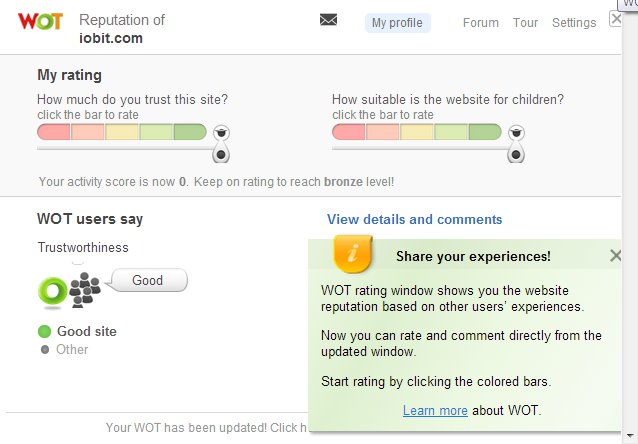Screen dimensions: 638x444
Task: Click the face icon beside the child suitability bar
Action: point(516,132)
